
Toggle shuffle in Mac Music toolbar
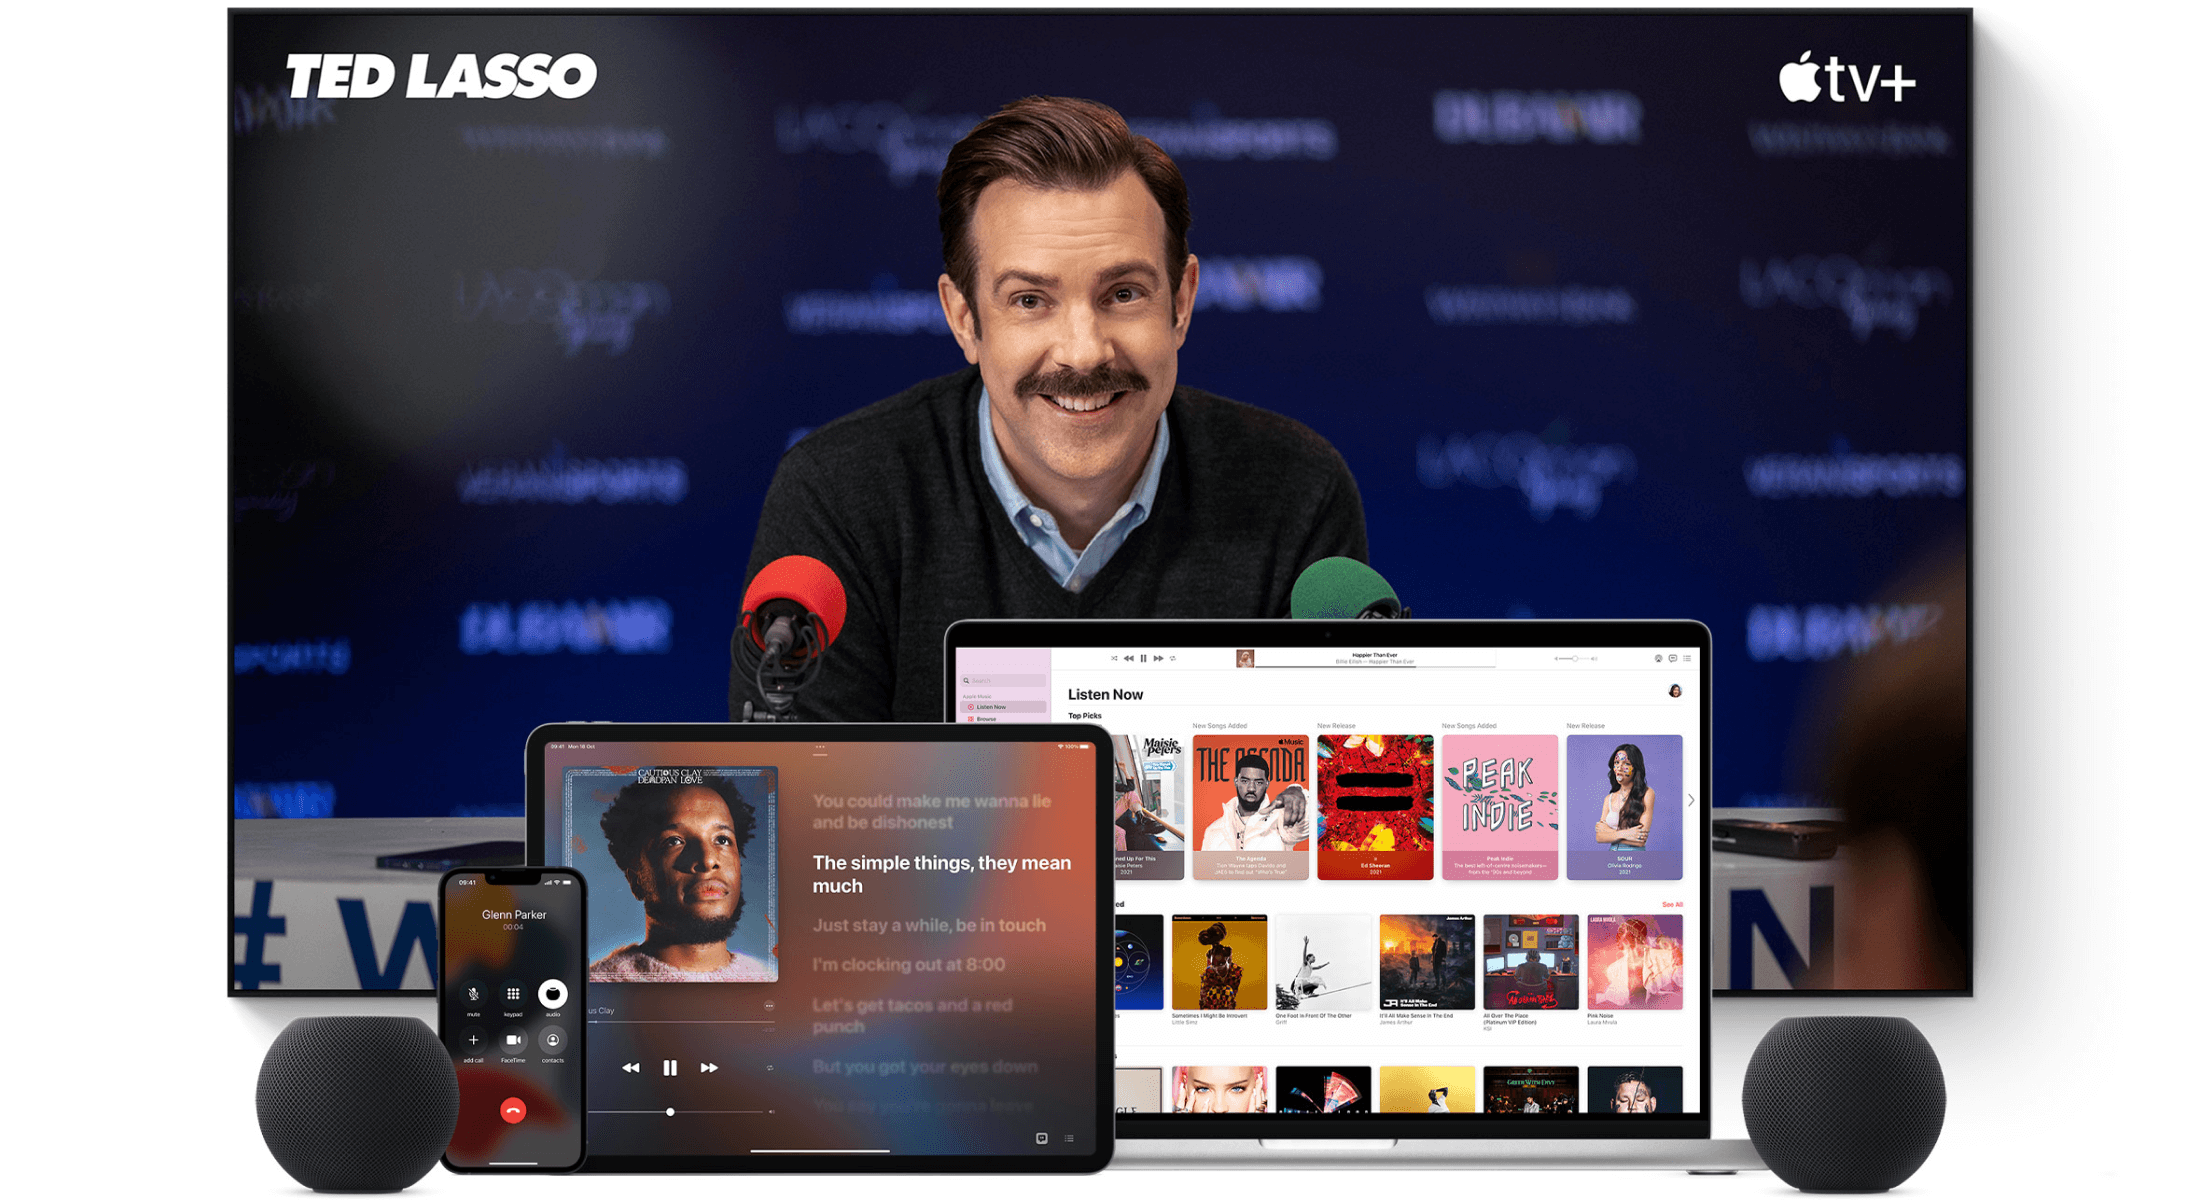[x=1113, y=658]
